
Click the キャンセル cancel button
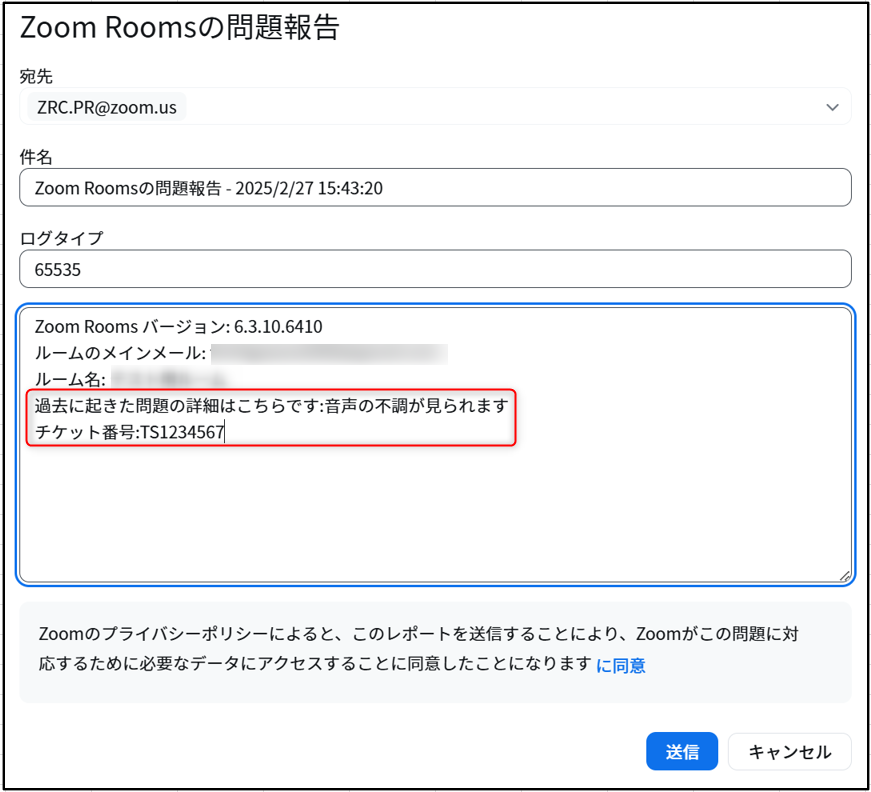tap(789, 751)
